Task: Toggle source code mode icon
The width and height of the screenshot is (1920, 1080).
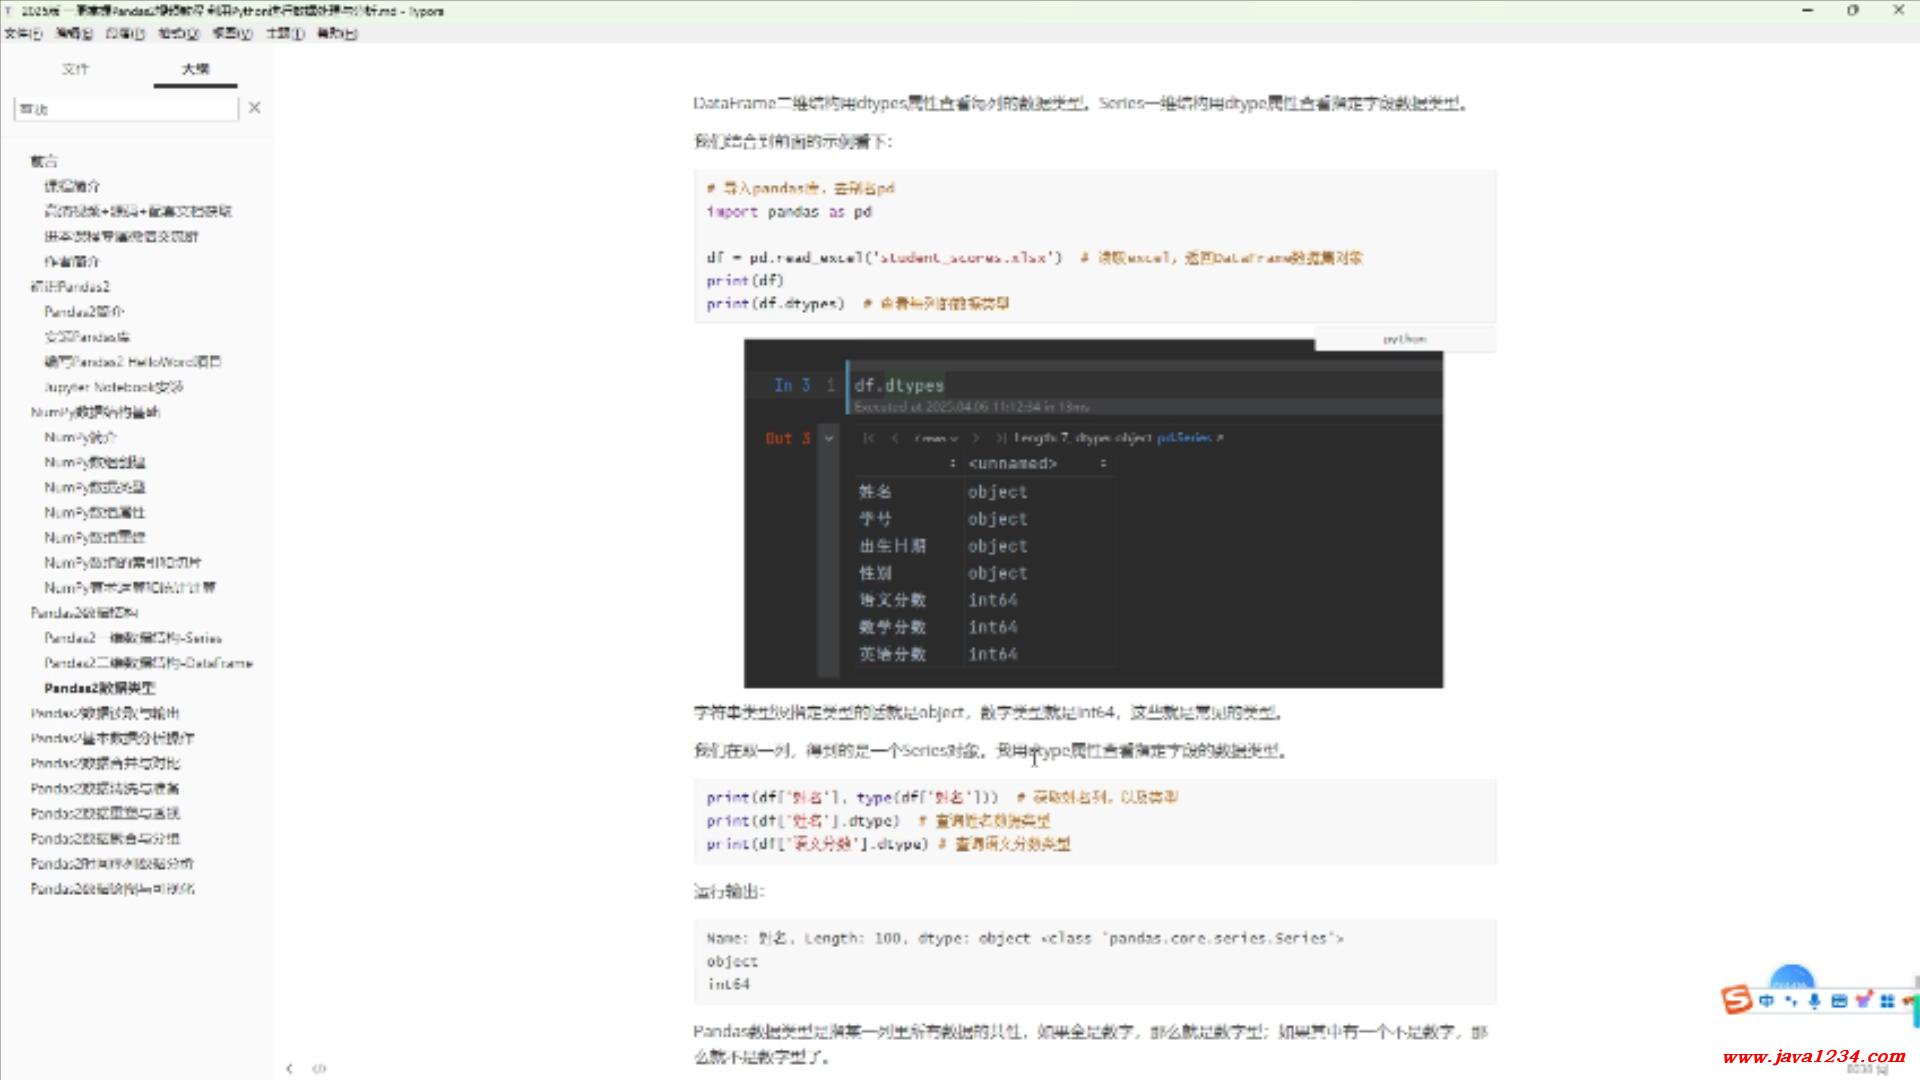Action: [x=319, y=1068]
